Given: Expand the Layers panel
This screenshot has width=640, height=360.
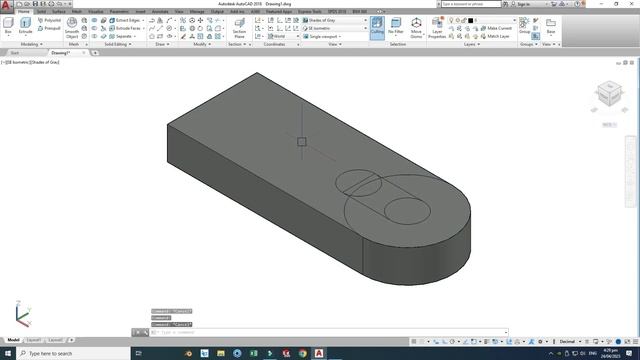Looking at the screenshot, I should [x=472, y=44].
